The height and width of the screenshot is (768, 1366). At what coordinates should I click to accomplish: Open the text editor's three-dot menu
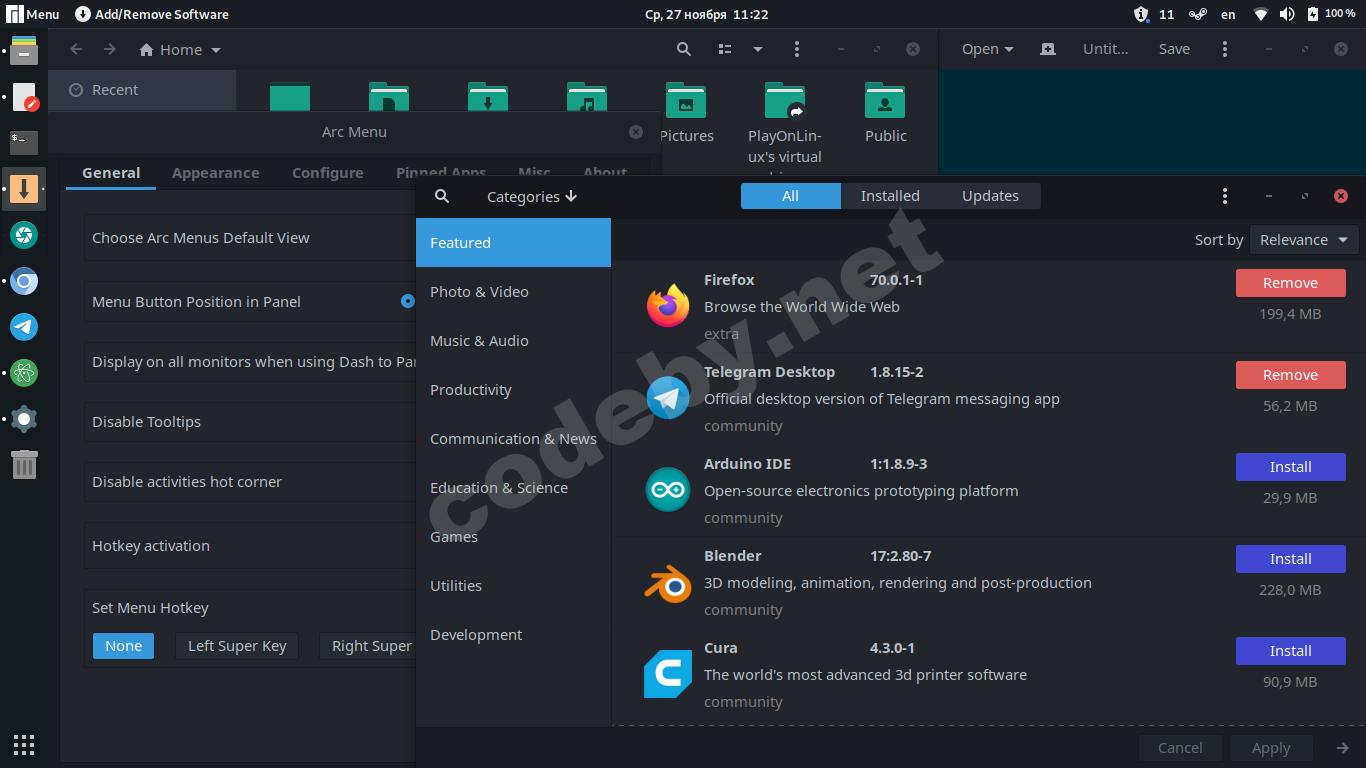click(x=1225, y=49)
